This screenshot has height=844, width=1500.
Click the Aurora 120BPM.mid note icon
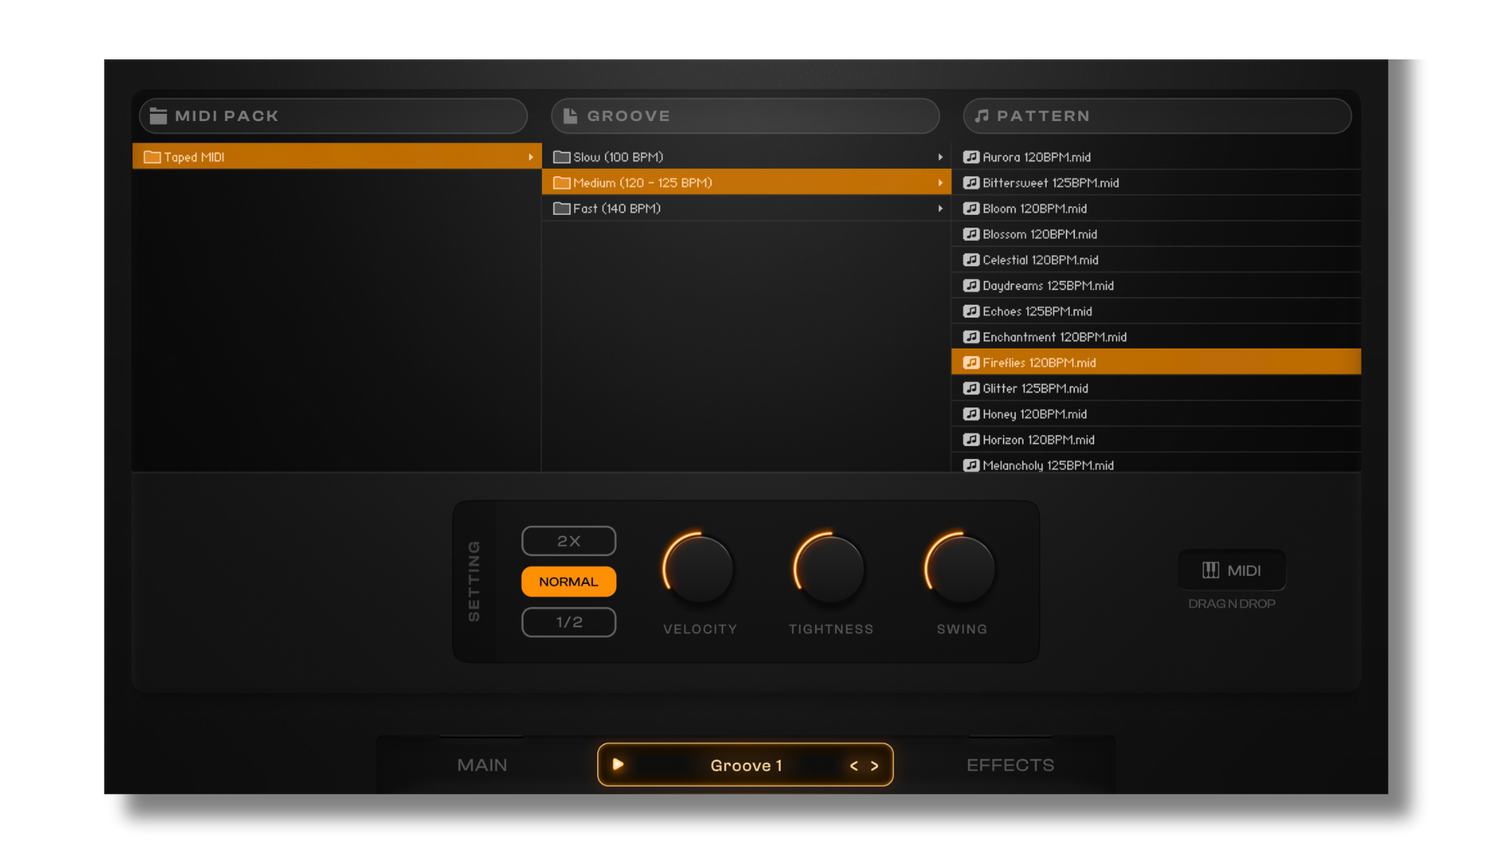971,157
